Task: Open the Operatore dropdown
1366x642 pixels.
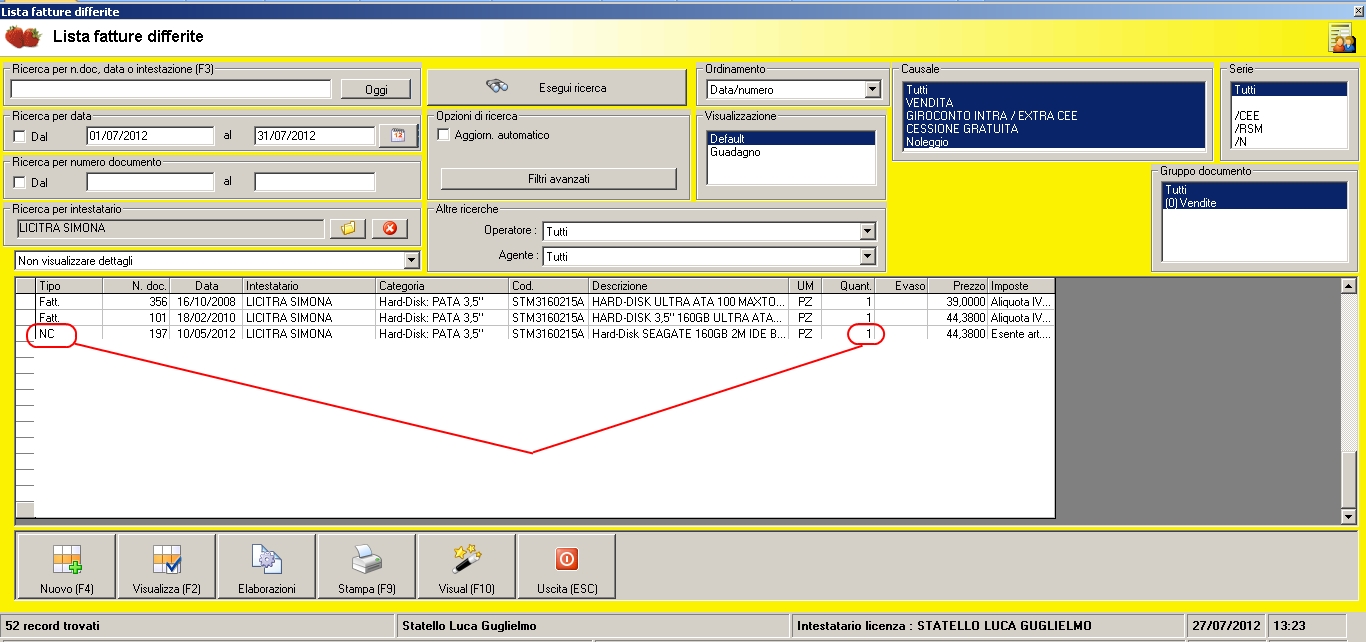Action: tap(867, 231)
